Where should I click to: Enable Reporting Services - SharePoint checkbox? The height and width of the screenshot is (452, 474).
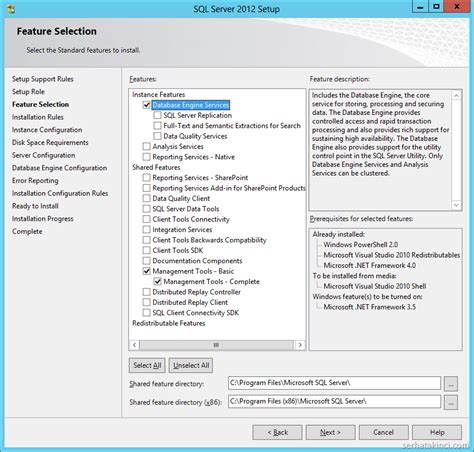pyautogui.click(x=146, y=177)
